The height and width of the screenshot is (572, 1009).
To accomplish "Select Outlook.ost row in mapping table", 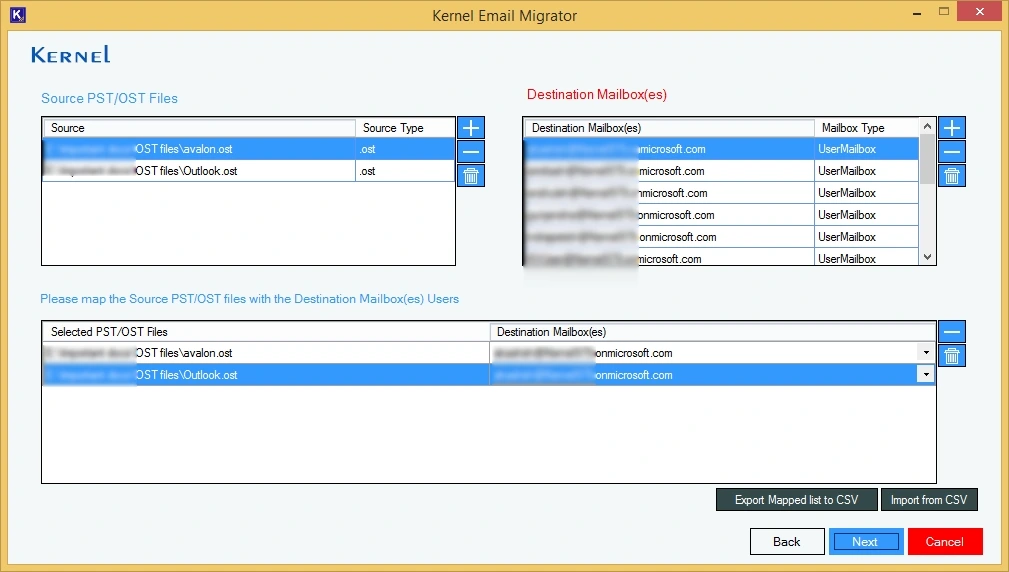I will 488,374.
